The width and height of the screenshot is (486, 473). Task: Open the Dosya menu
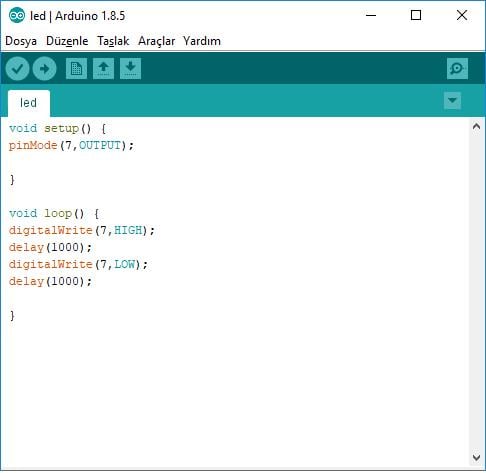pos(21,41)
